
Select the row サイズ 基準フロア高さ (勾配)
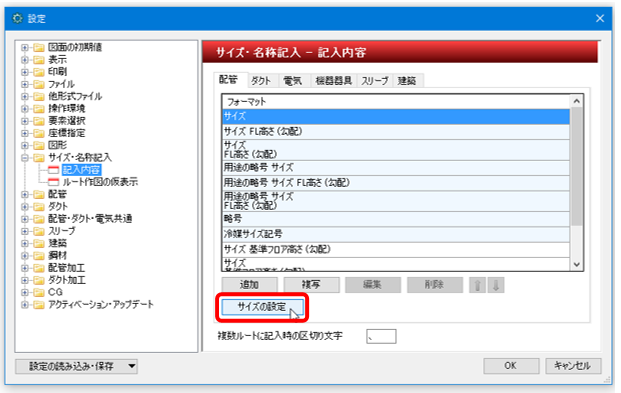click(x=396, y=250)
